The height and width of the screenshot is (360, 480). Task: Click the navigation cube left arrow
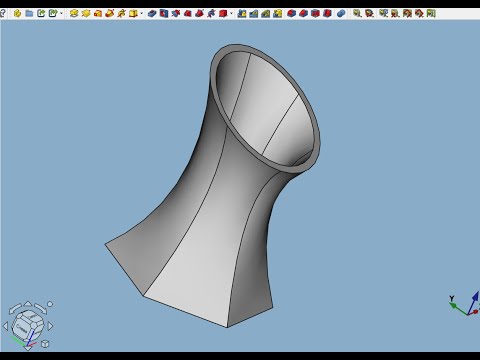(x=5, y=326)
